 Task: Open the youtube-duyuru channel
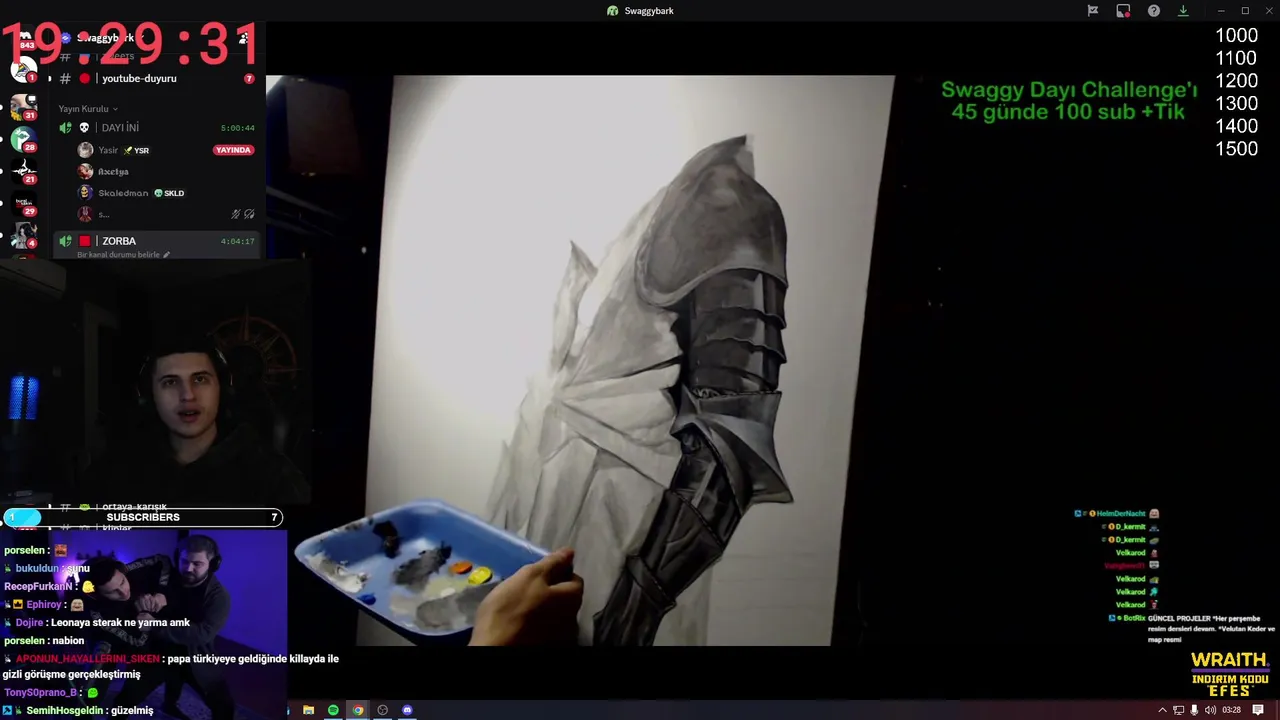pyautogui.click(x=139, y=78)
